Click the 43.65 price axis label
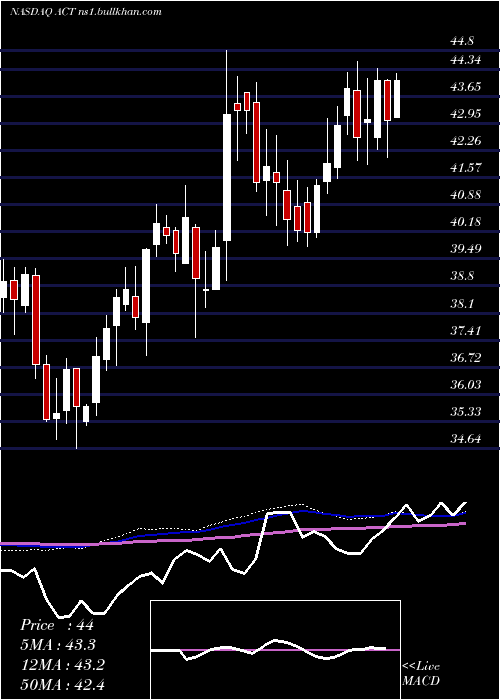This screenshot has width=500, height=700. pos(466,87)
